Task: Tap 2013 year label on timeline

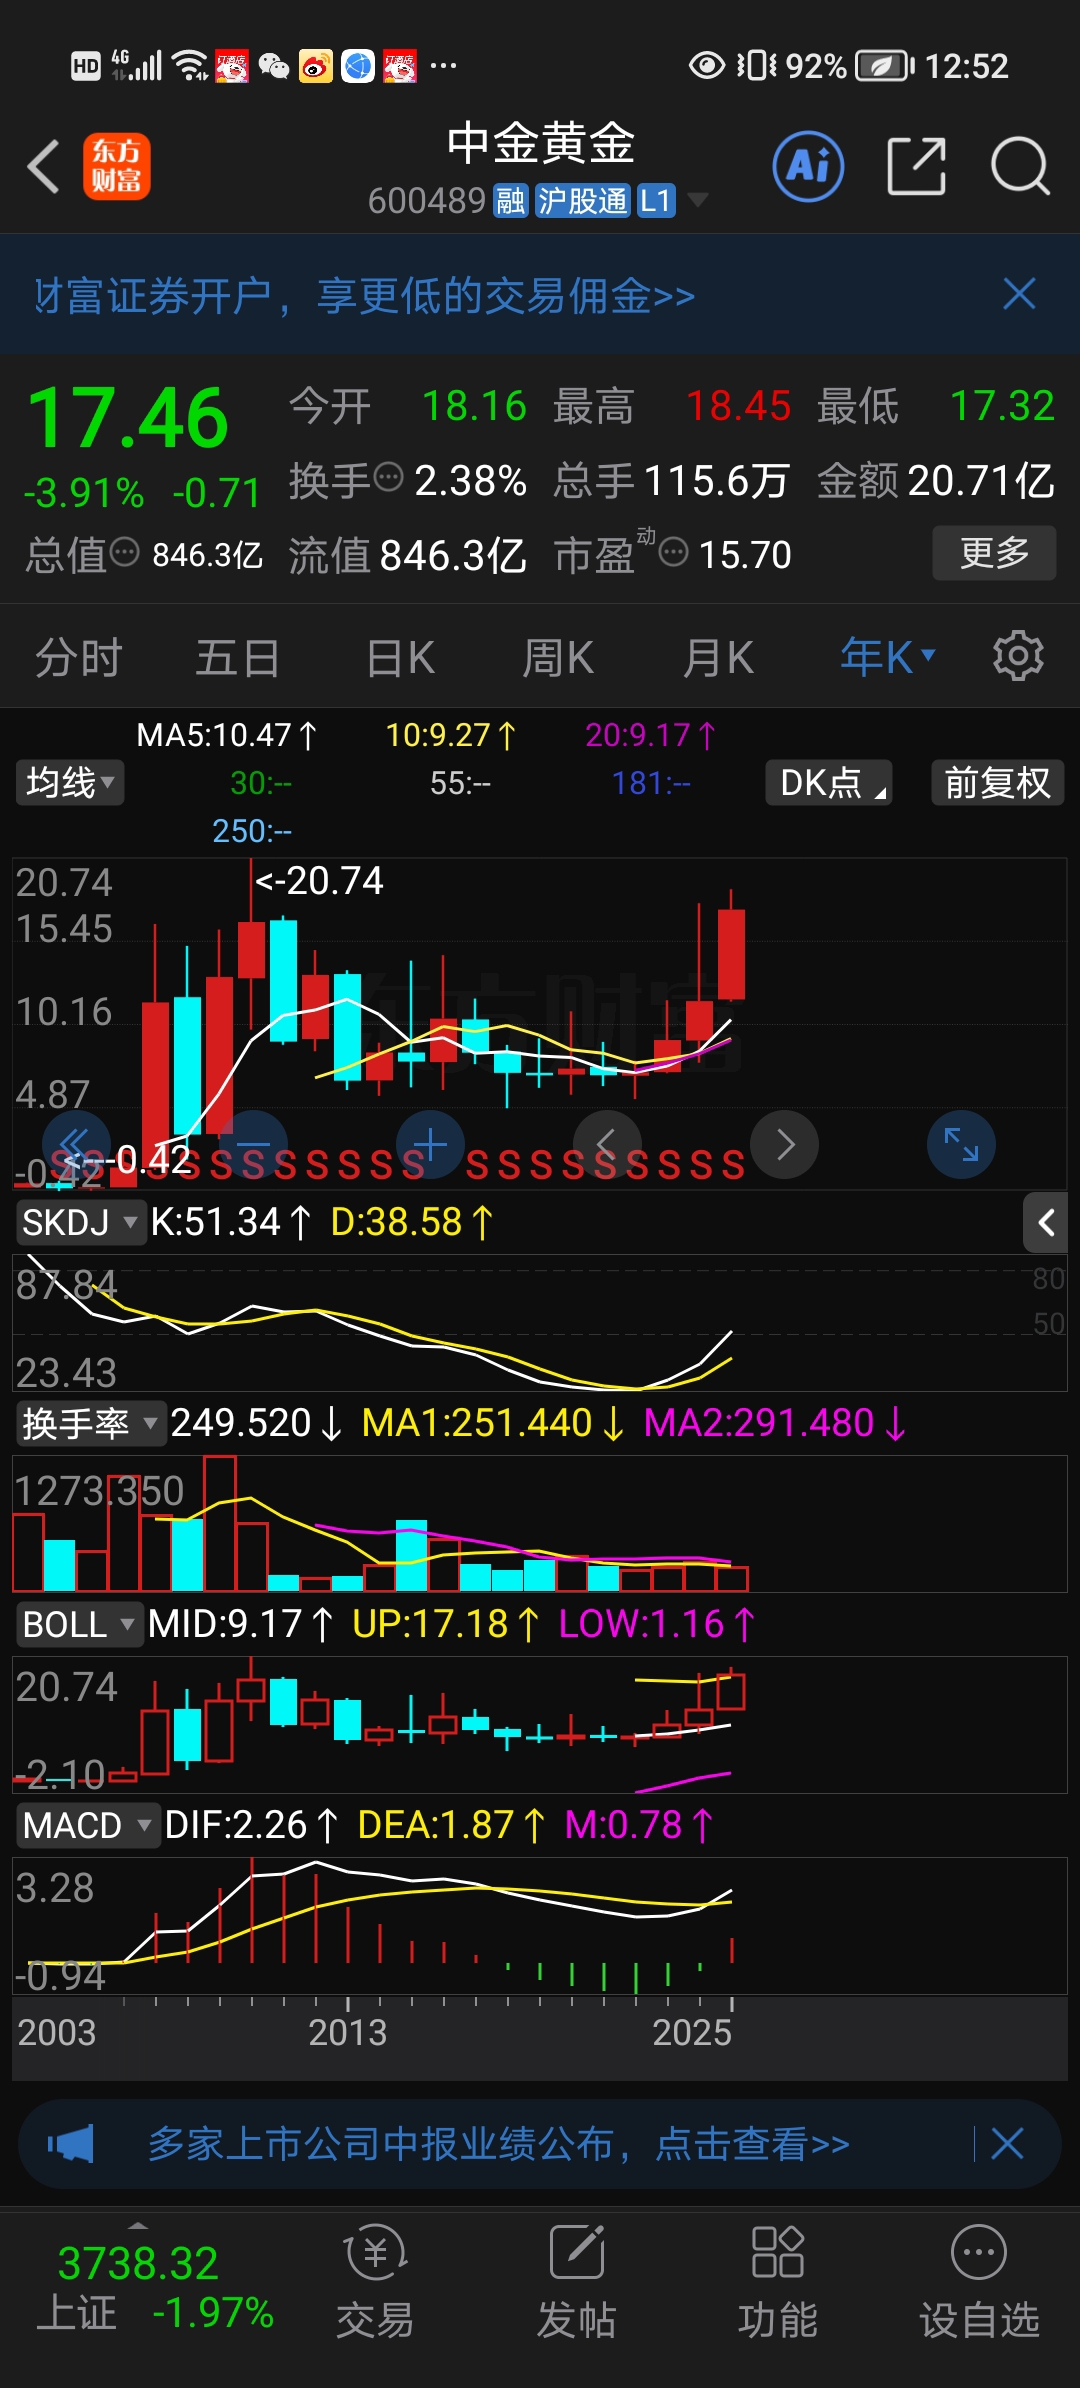Action: tap(347, 2032)
